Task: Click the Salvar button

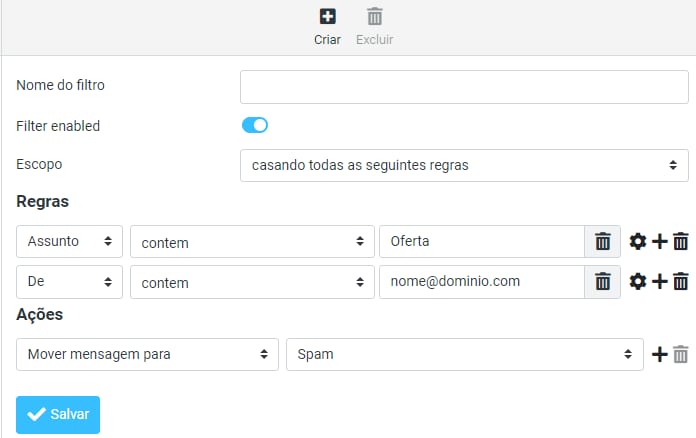Action: click(58, 414)
